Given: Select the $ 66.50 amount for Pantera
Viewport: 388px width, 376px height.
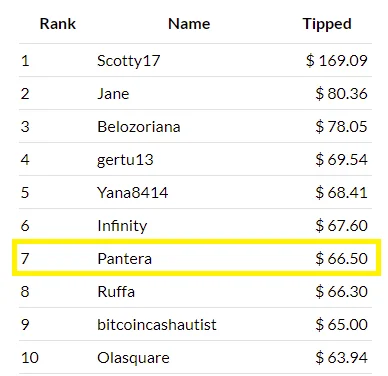Looking at the screenshot, I should (x=341, y=259).
